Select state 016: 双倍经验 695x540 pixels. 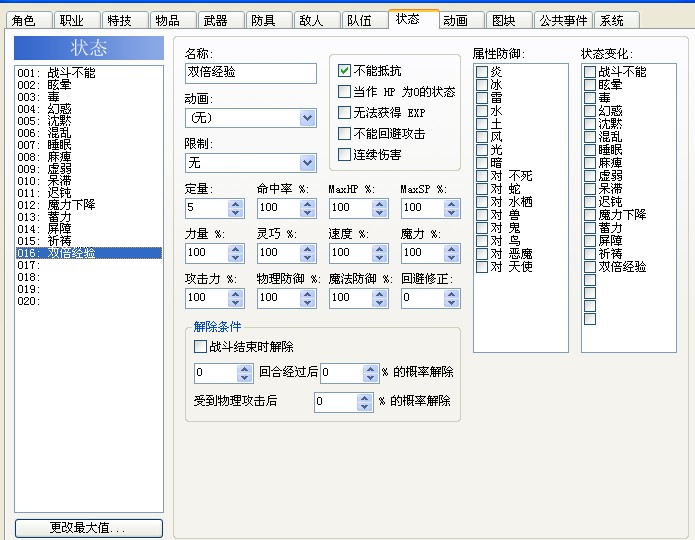pos(89,253)
